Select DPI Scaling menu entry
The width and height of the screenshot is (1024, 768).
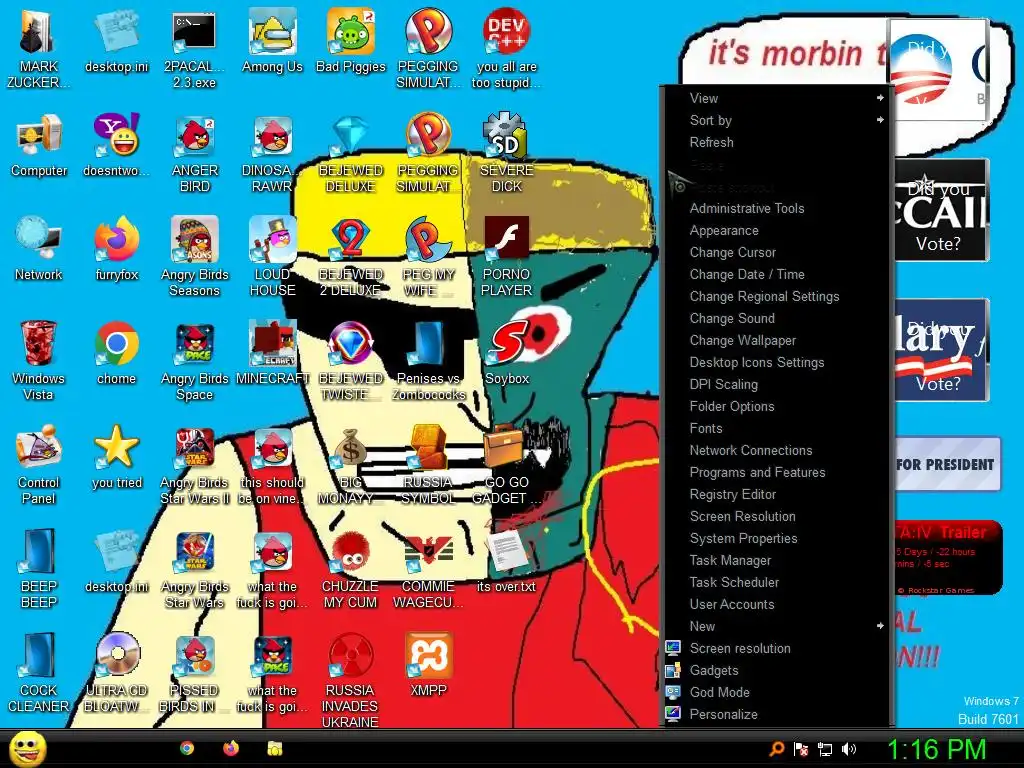pyautogui.click(x=776, y=384)
